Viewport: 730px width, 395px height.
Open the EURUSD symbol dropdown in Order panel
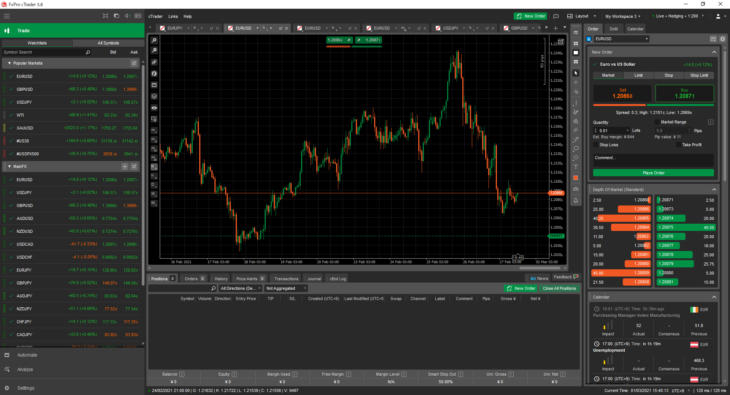(622, 39)
